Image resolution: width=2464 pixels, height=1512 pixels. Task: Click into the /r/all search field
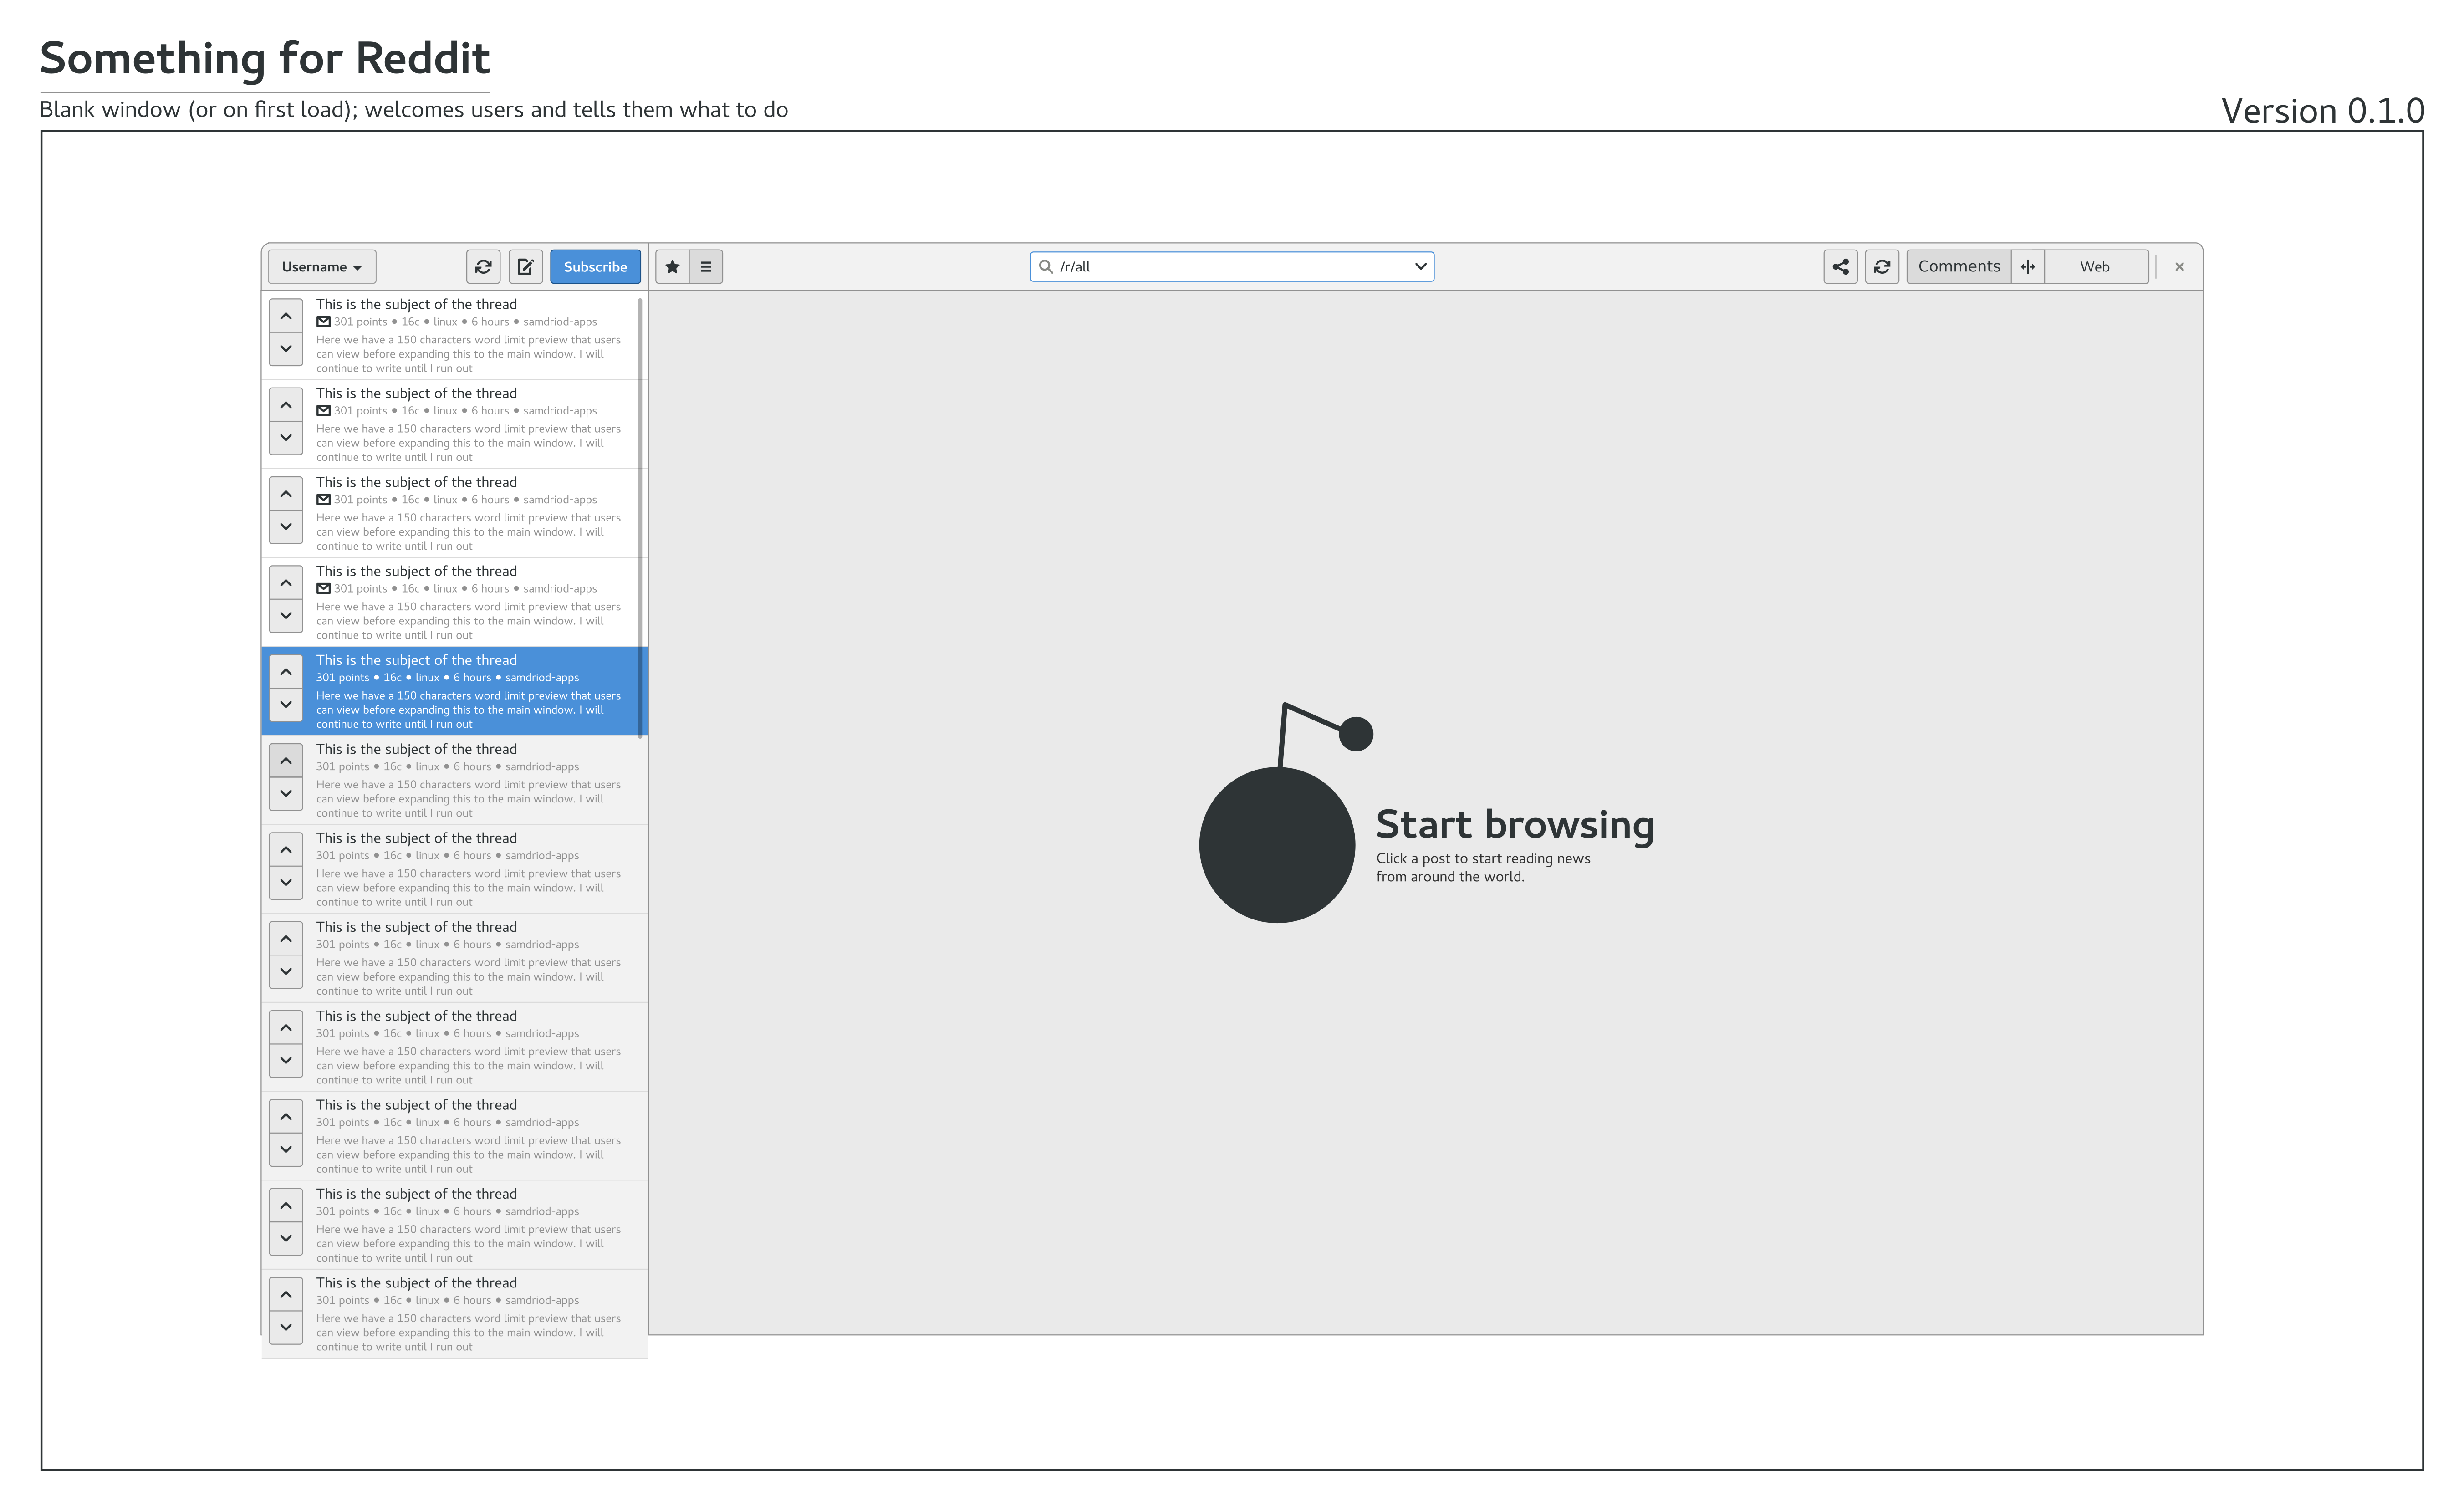point(1232,267)
